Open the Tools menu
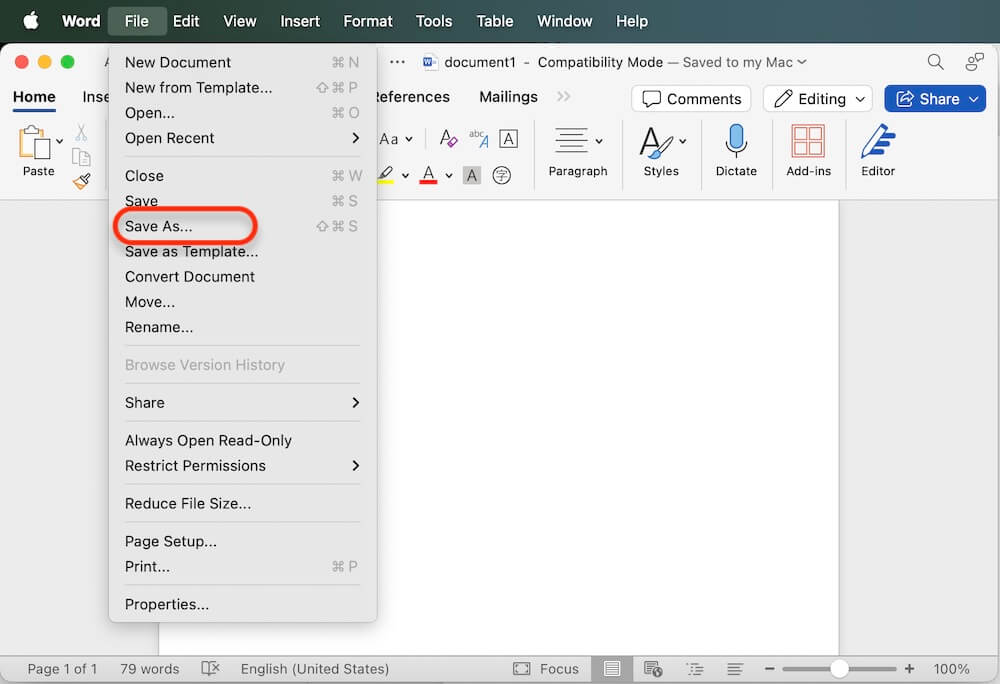 [x=433, y=20]
